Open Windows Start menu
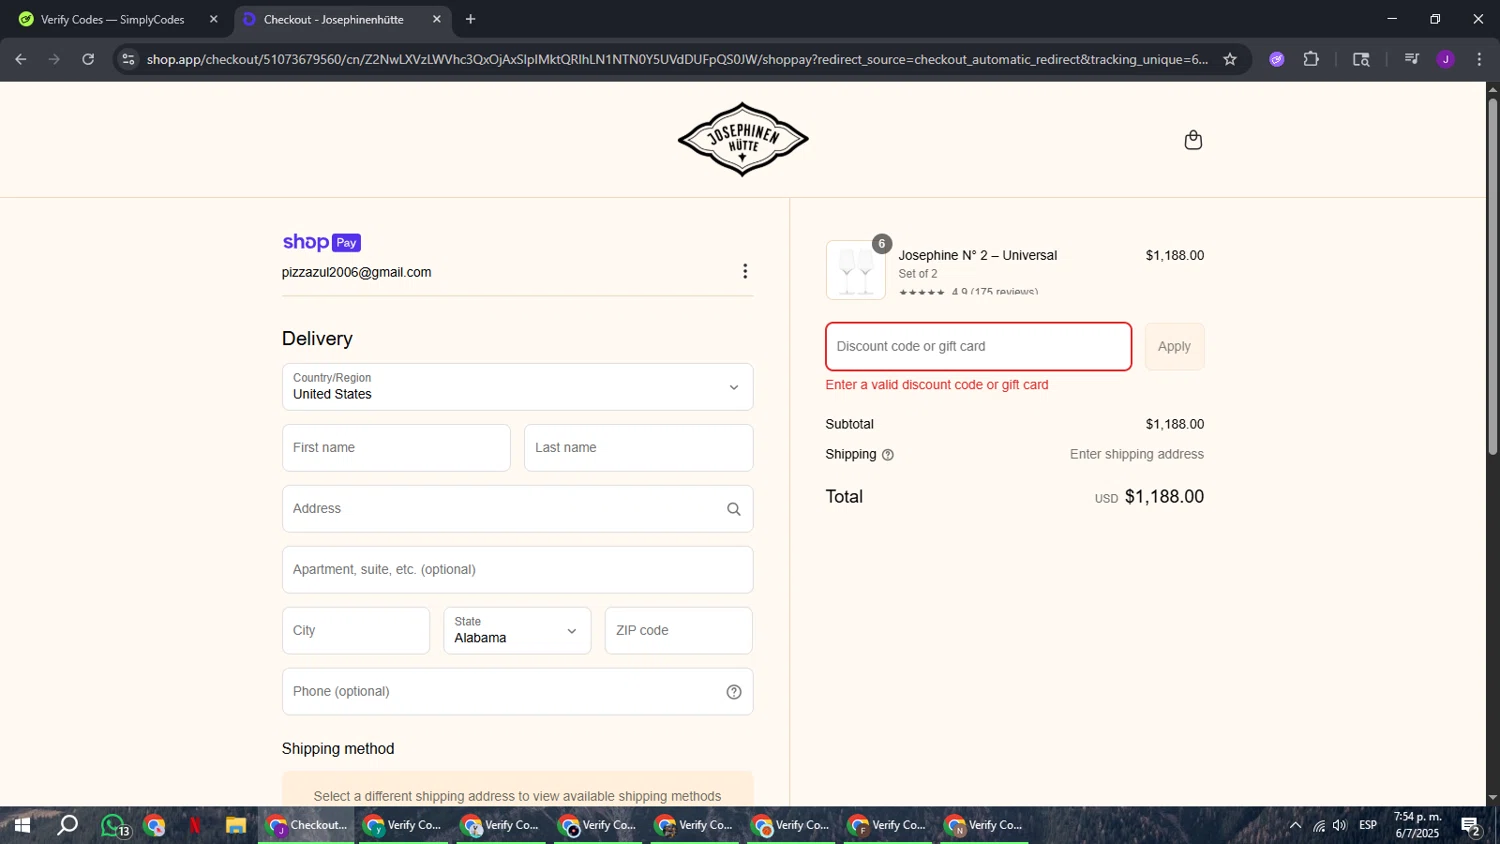 [21, 826]
